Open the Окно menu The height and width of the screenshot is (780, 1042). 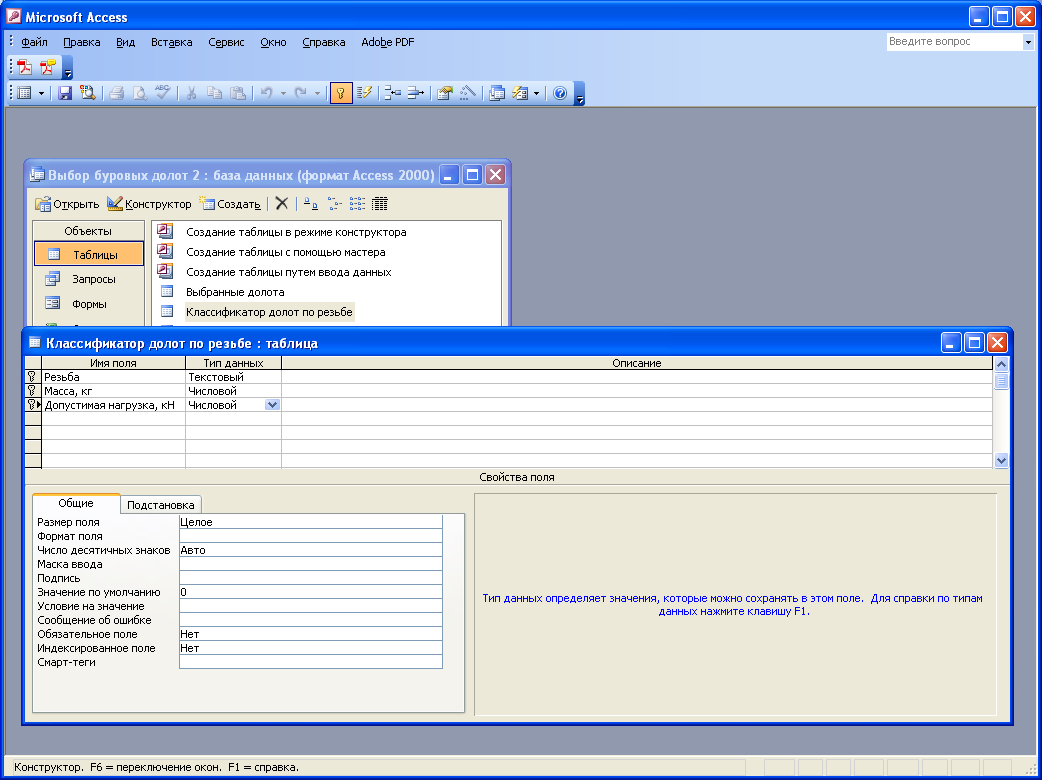coord(273,42)
